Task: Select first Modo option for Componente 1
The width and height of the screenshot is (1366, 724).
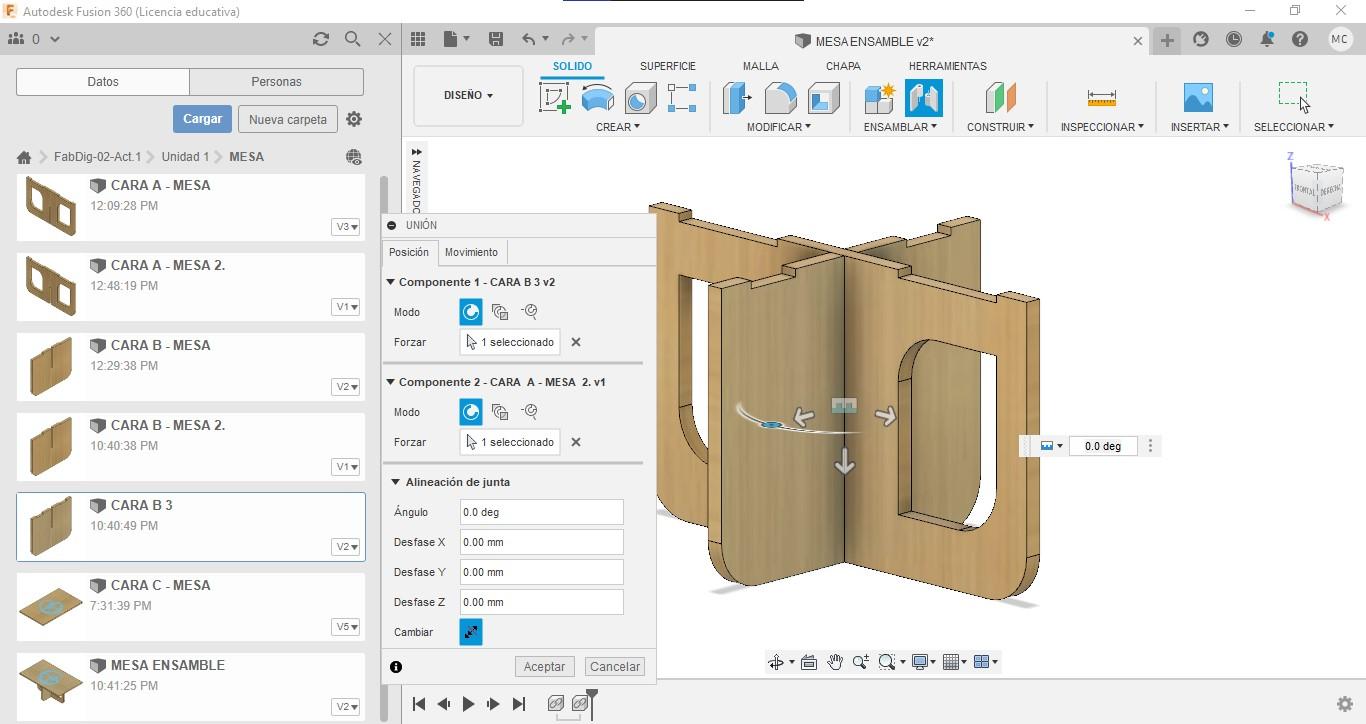Action: (x=471, y=312)
